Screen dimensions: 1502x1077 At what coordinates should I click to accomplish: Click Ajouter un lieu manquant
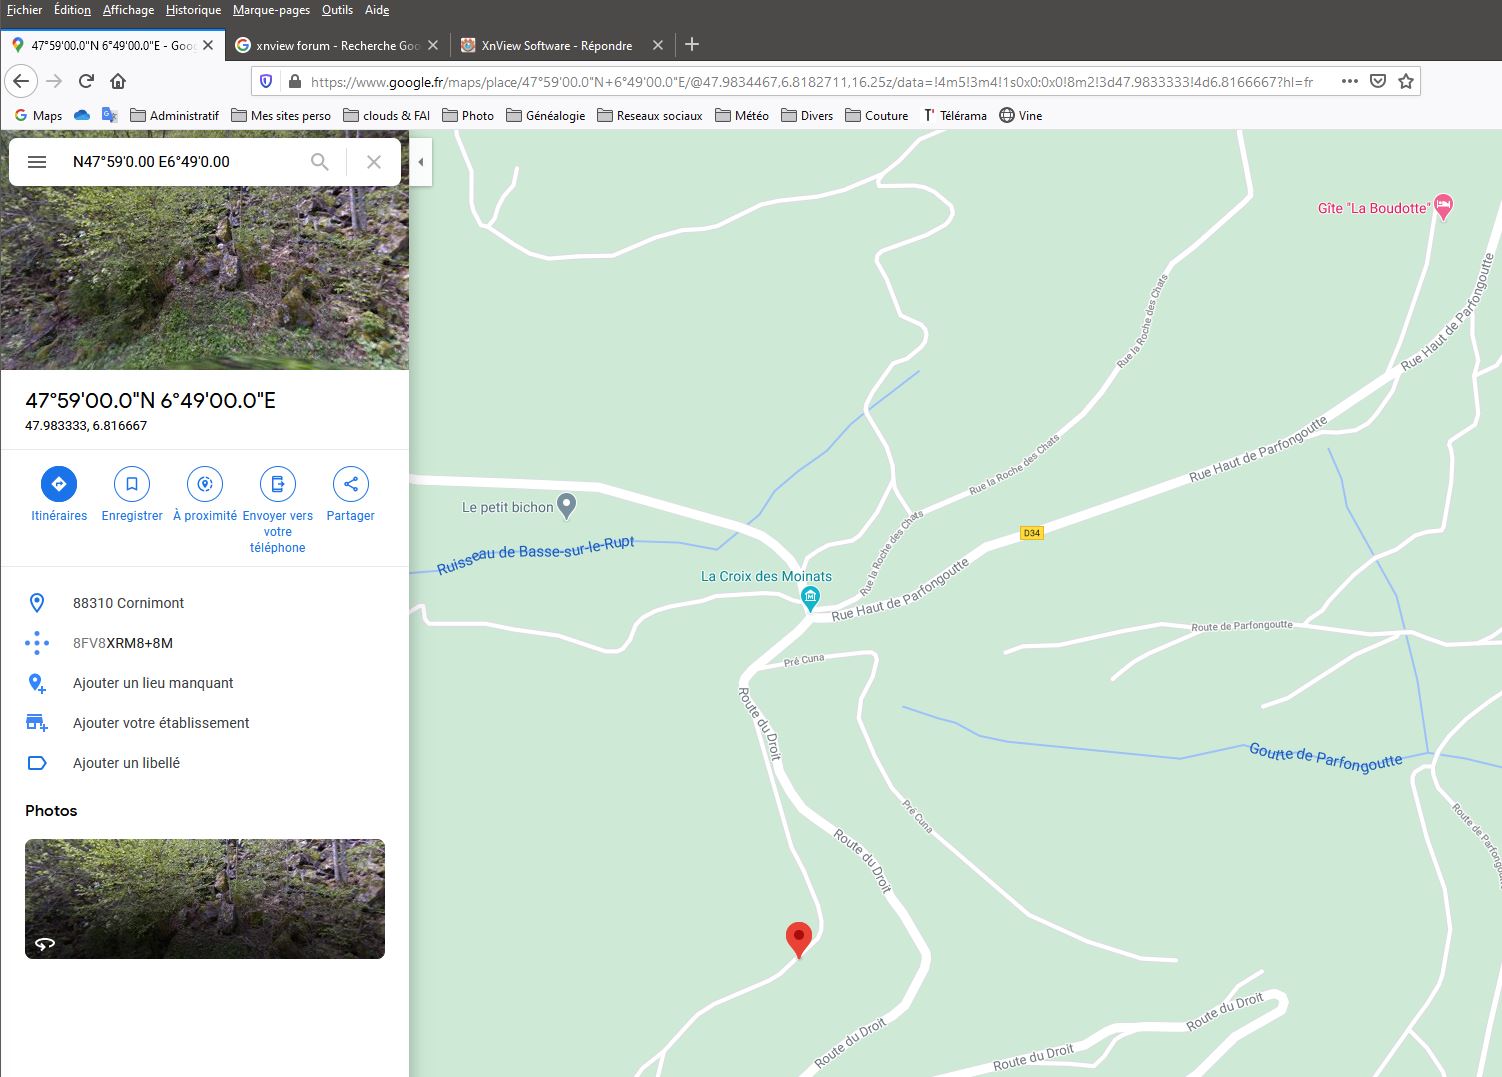205,683
